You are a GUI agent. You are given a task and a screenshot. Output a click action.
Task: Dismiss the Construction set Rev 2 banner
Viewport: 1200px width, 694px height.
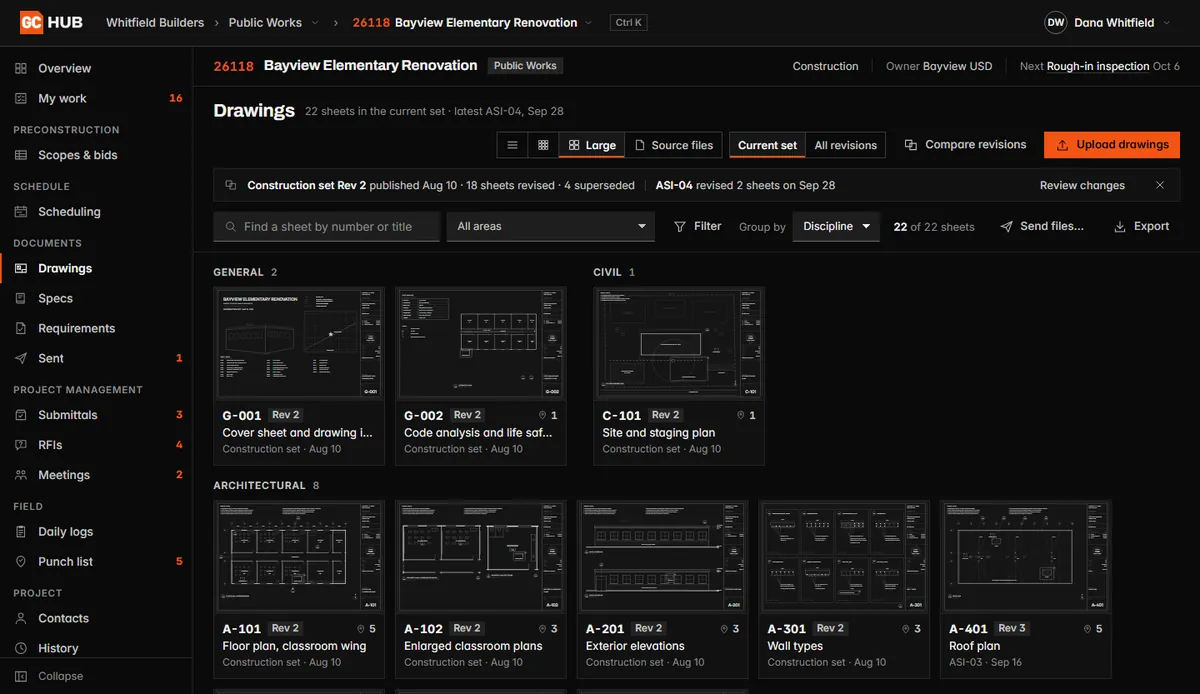1160,185
